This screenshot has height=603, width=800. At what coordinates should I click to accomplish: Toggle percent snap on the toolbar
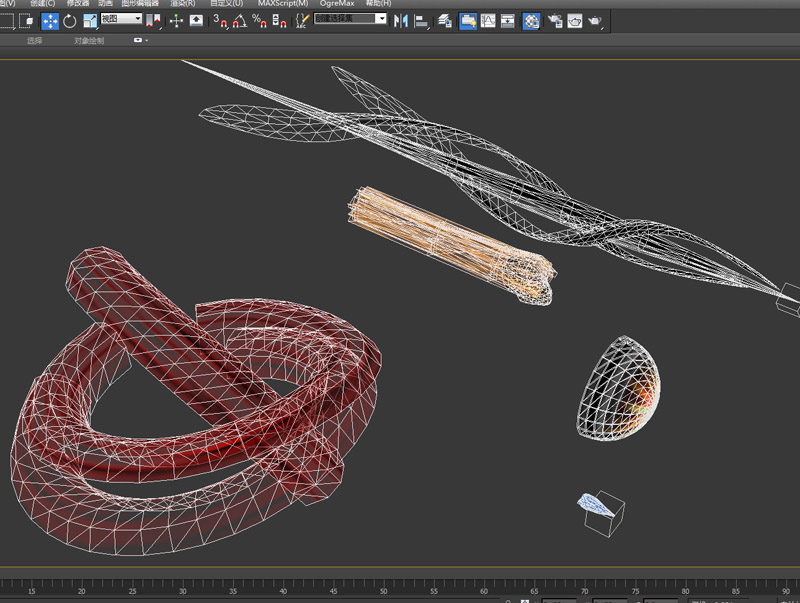(258, 20)
